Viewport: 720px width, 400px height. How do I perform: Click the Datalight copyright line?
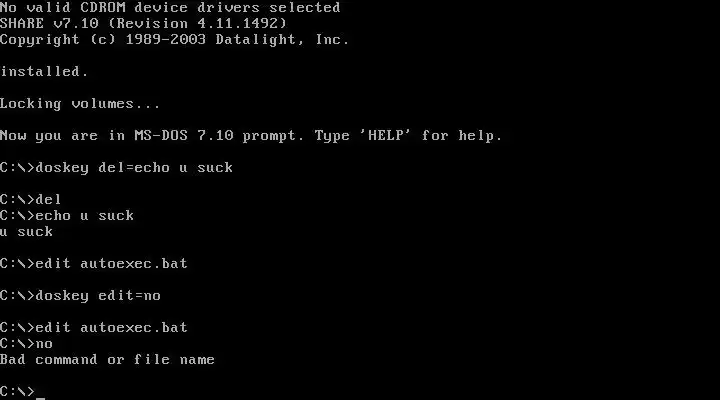coord(174,39)
